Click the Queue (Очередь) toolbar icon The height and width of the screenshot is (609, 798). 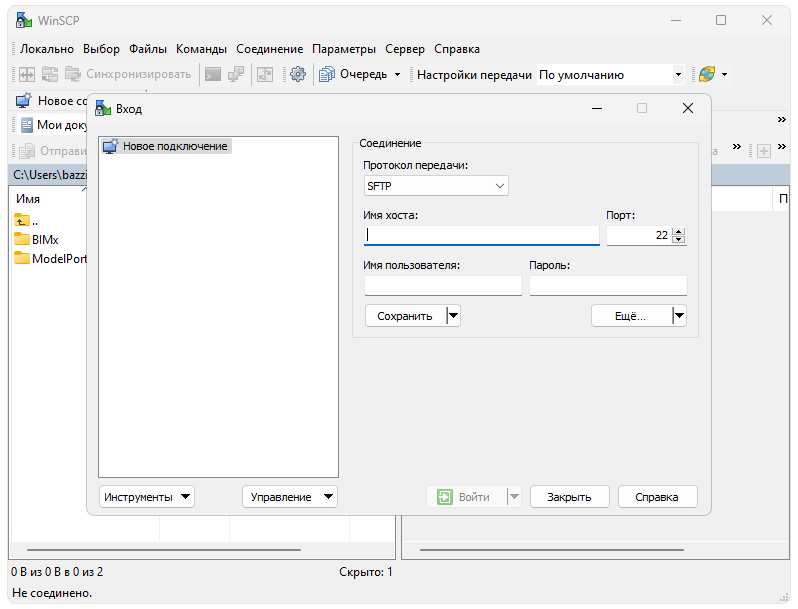(327, 74)
